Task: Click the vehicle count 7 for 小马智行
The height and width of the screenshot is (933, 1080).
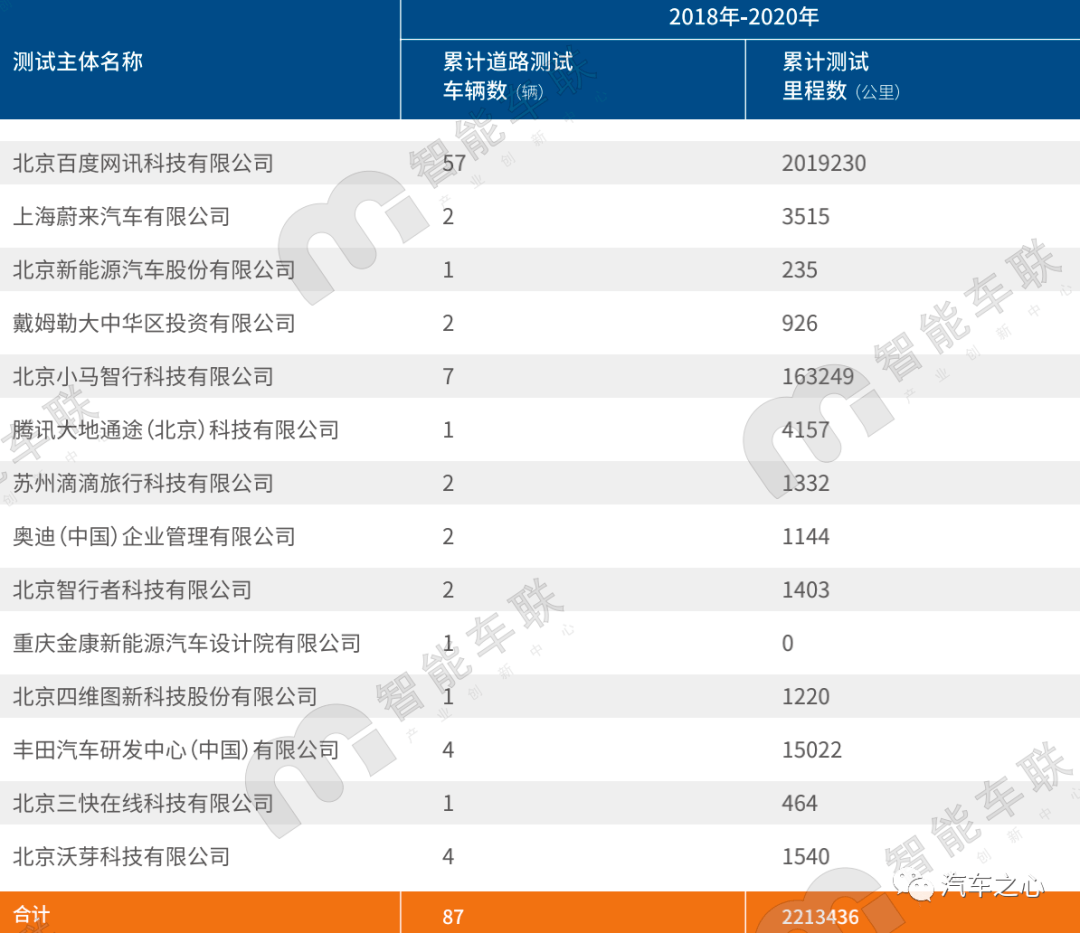Action: 448,377
